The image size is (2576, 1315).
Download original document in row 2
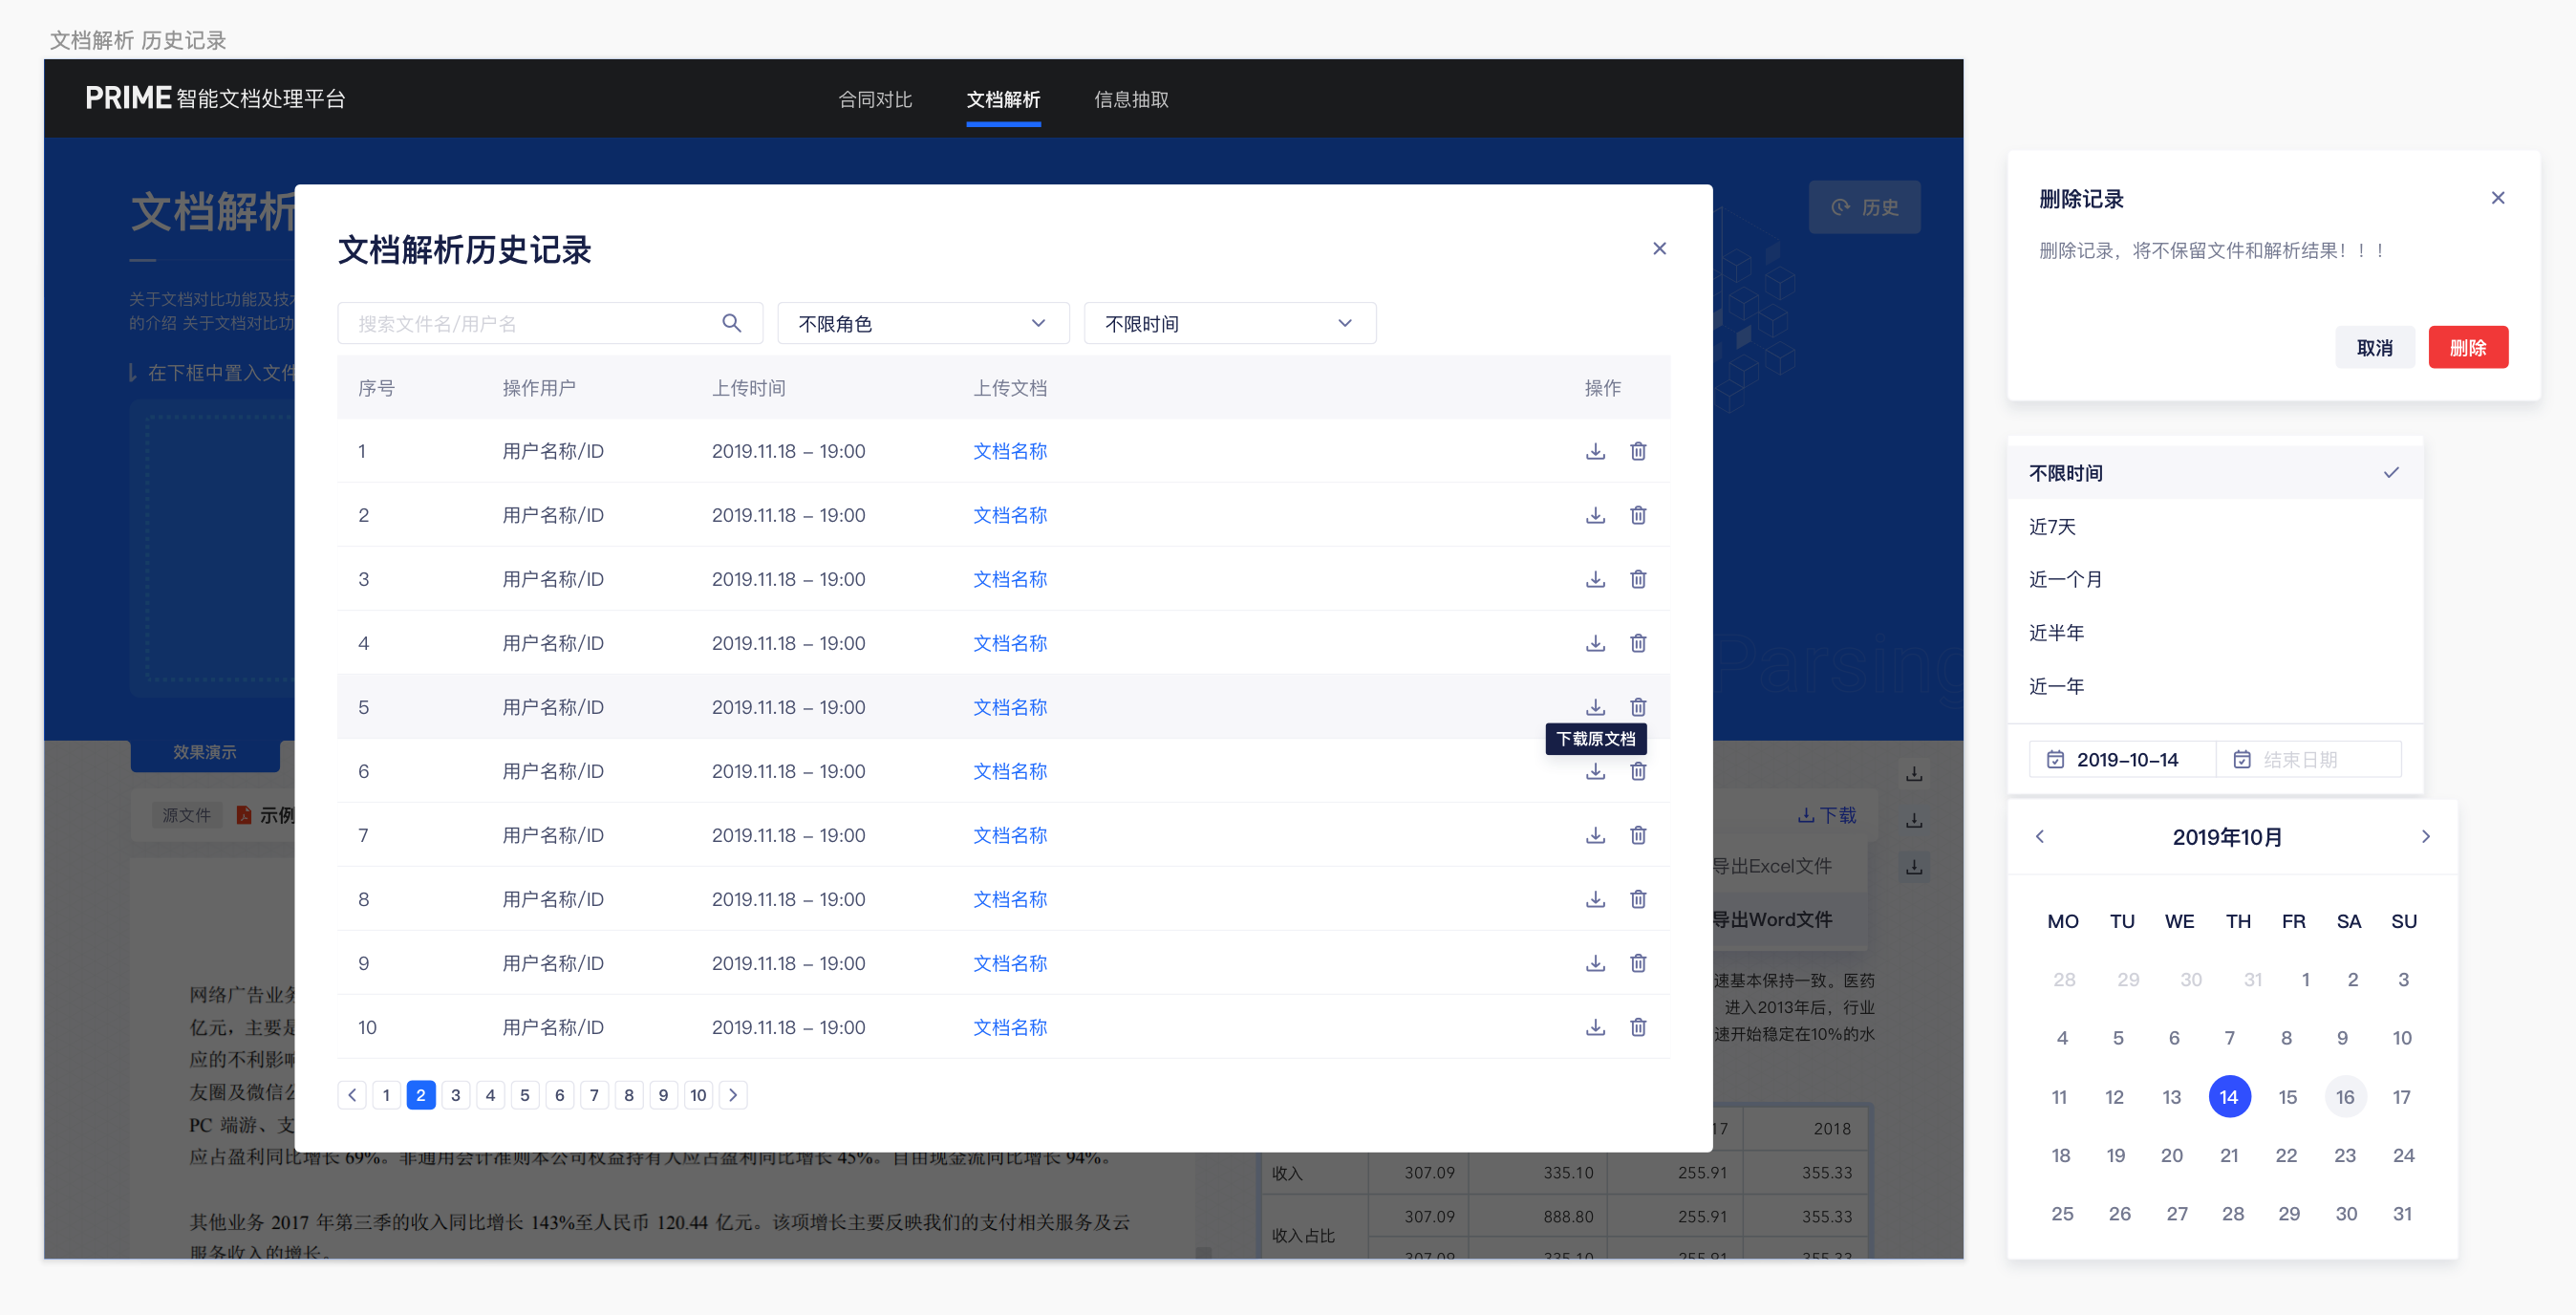[x=1595, y=515]
